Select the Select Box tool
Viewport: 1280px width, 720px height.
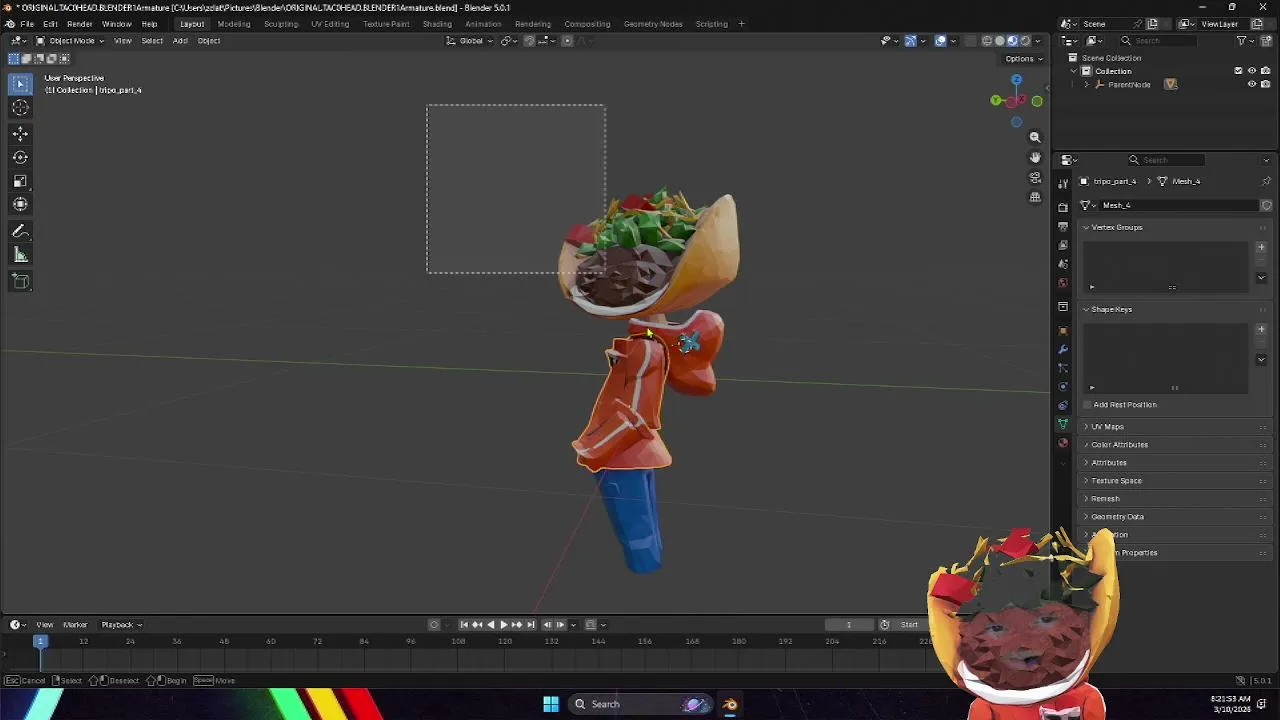click(x=20, y=84)
